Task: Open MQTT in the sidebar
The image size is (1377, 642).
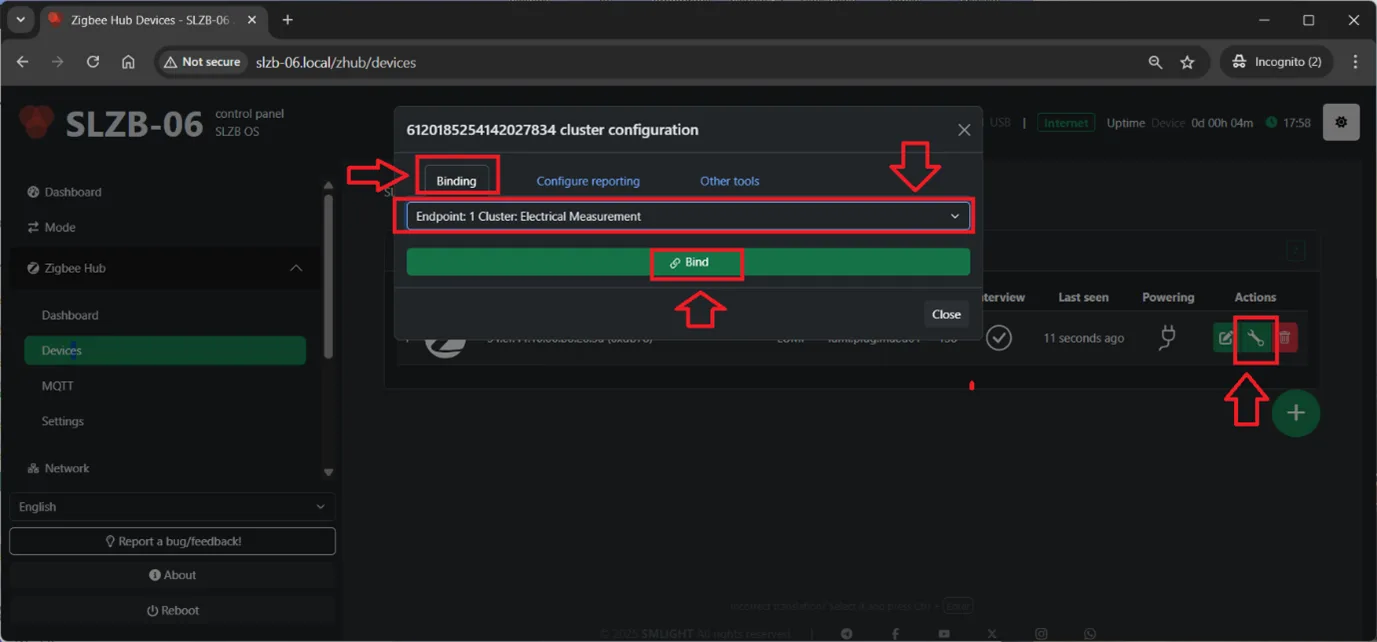Action: pos(58,386)
